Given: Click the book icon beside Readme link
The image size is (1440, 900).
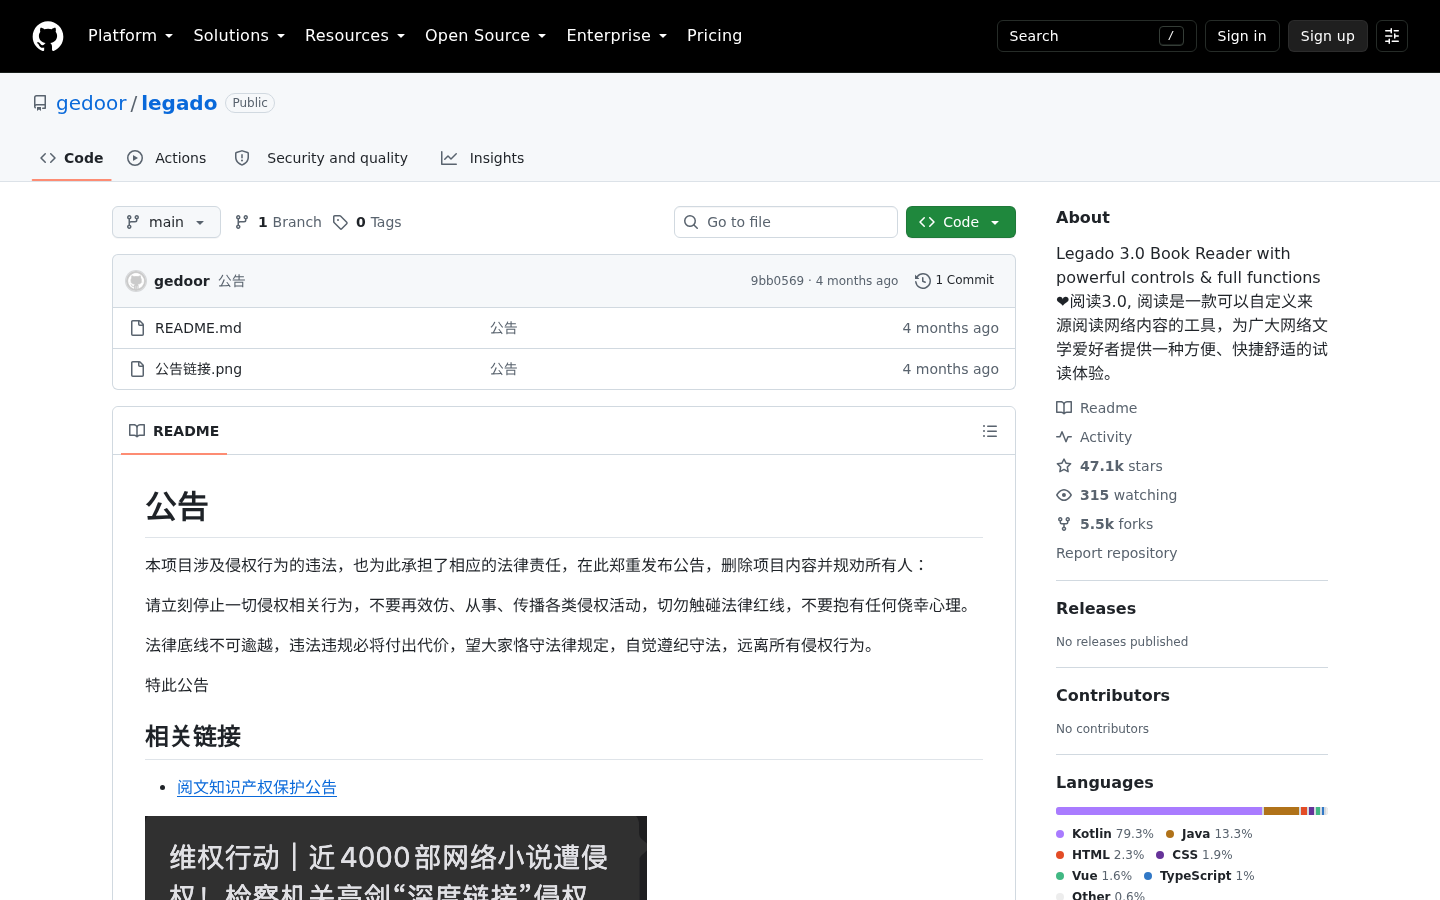Looking at the screenshot, I should 1064,408.
